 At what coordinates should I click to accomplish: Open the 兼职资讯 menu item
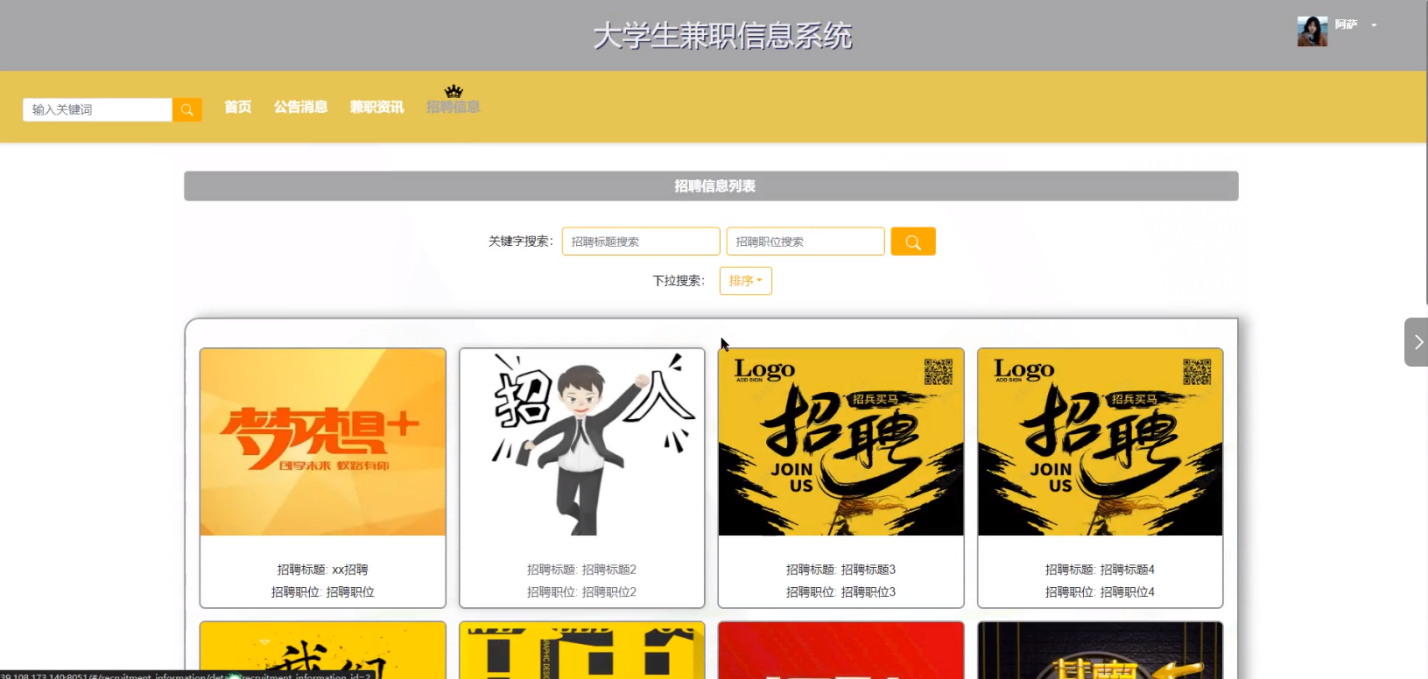pyautogui.click(x=377, y=107)
